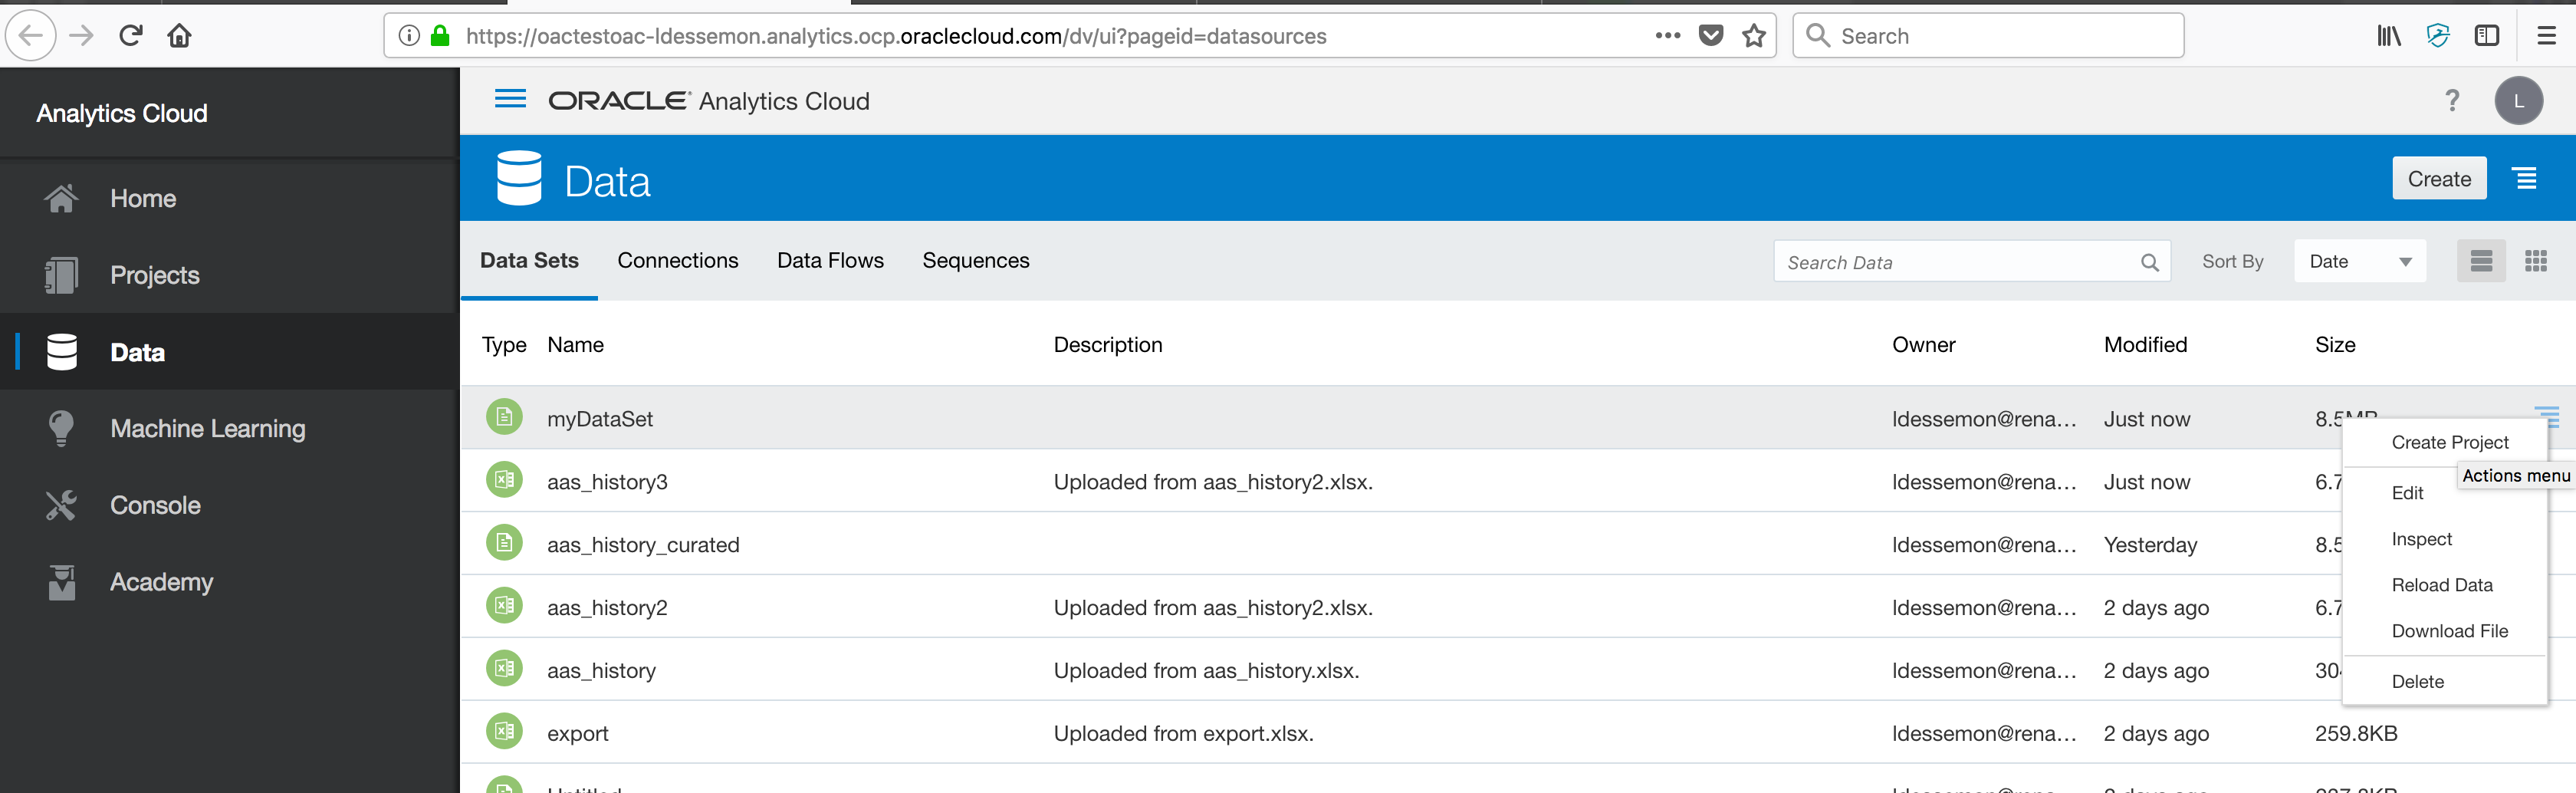The width and height of the screenshot is (2576, 793).
Task: Click the export spreadsheet icon
Action: point(504,732)
